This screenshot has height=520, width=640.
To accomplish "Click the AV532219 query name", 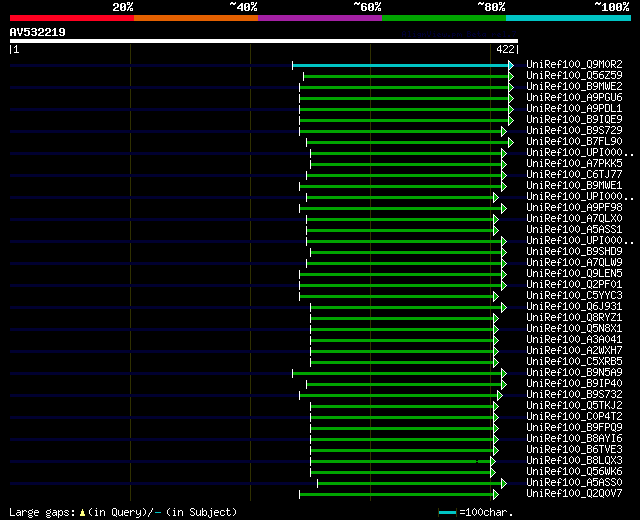I will (x=38, y=32).
